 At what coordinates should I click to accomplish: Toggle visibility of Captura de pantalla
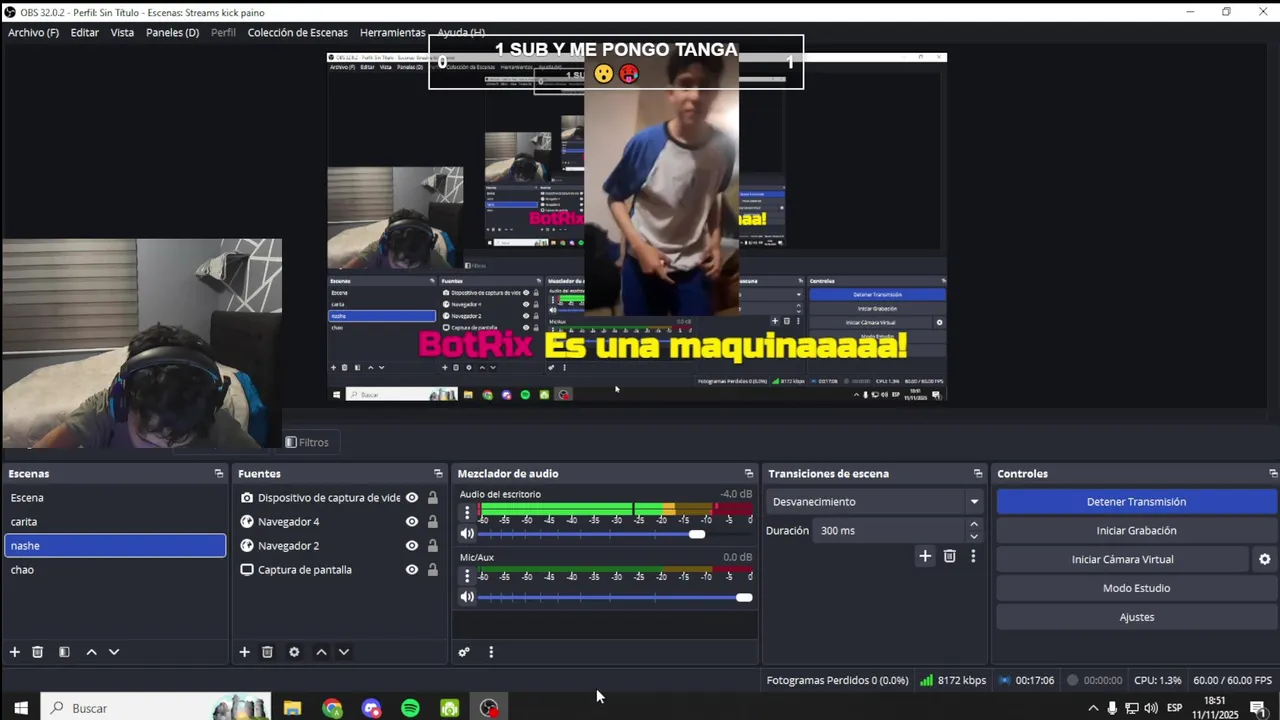(412, 570)
